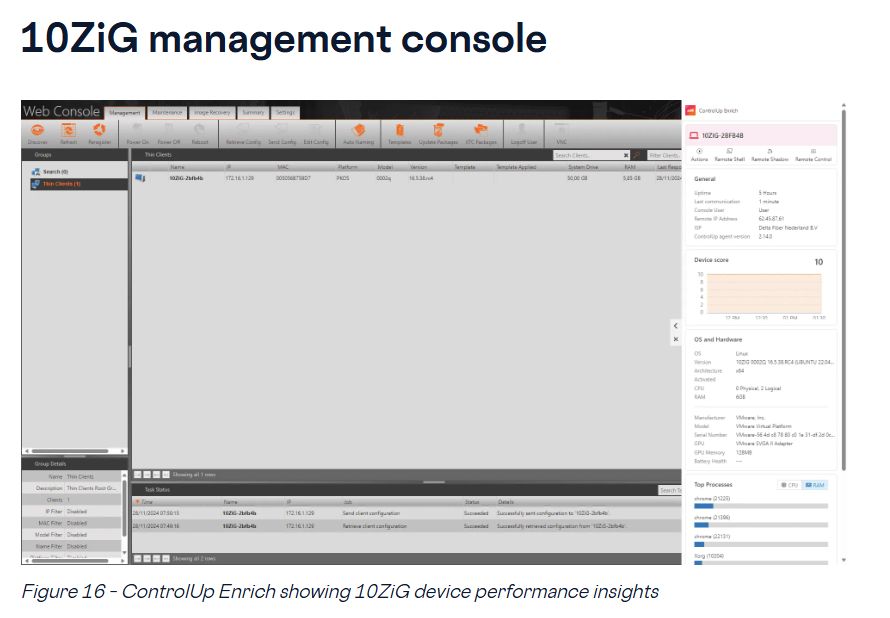Click the search icon next to Search Clients
This screenshot has height=618, width=890.
pos(637,155)
